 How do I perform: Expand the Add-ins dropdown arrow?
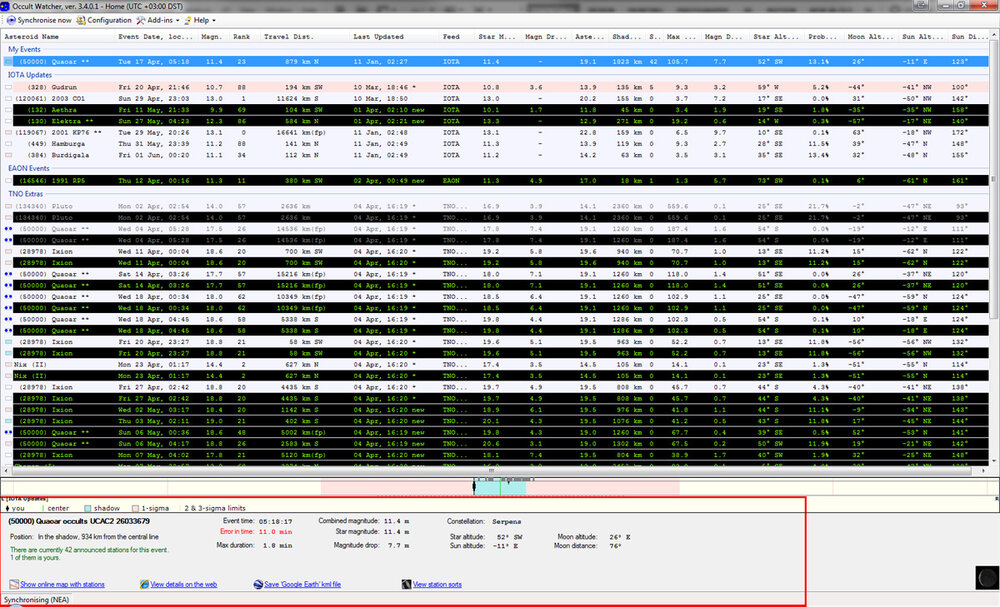pyautogui.click(x=179, y=20)
